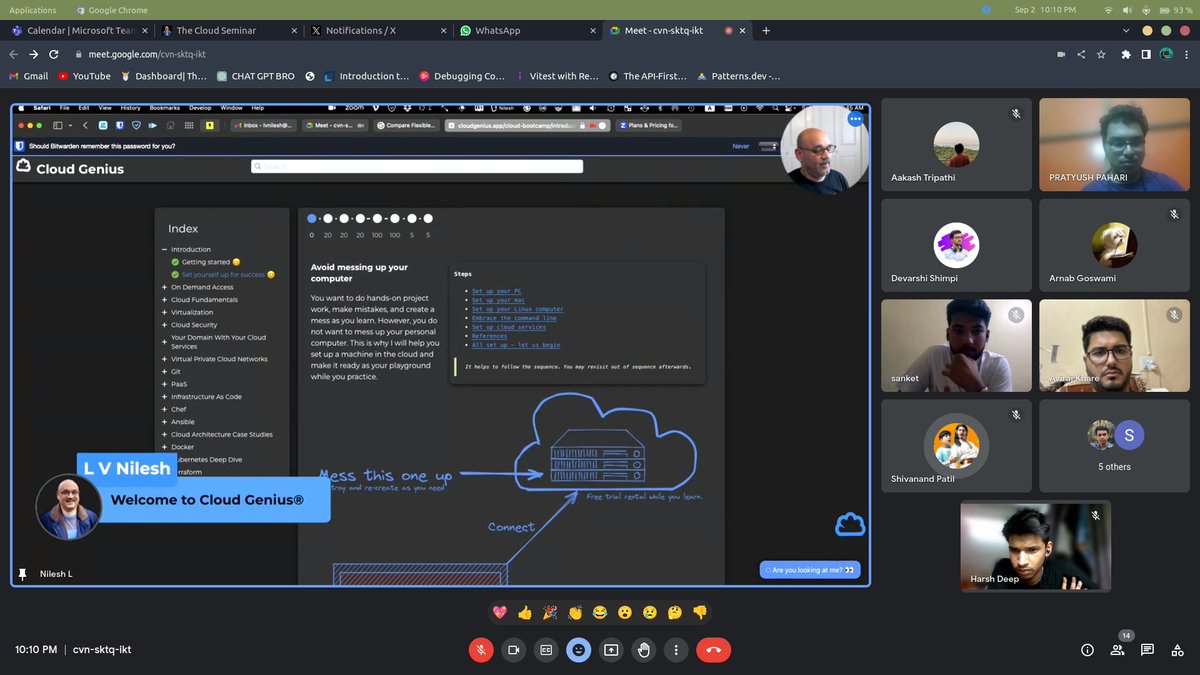1200x675 pixels.
Task: Open the Gmail bookmark
Action: pyautogui.click(x=29, y=76)
